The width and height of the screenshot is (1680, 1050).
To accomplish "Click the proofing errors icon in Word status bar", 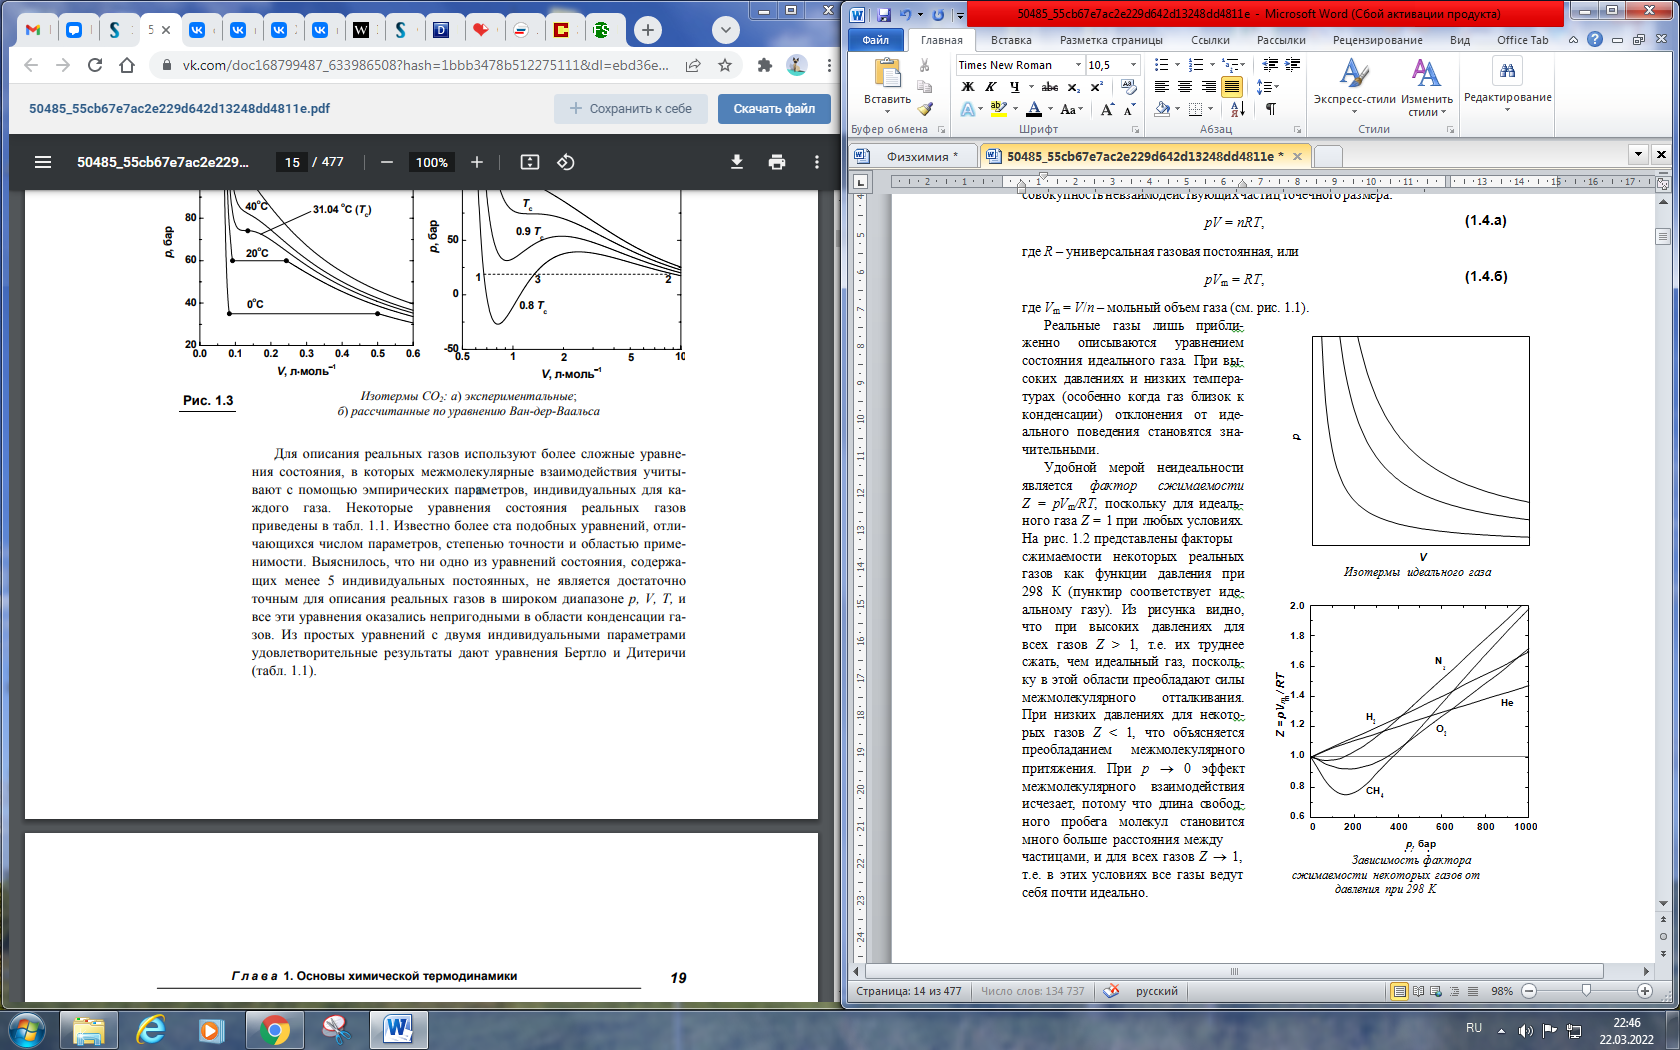I will coord(1111,991).
